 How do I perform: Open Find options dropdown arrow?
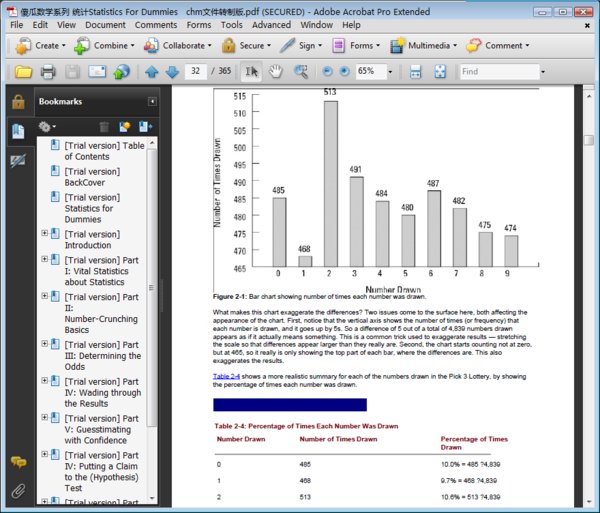543,72
